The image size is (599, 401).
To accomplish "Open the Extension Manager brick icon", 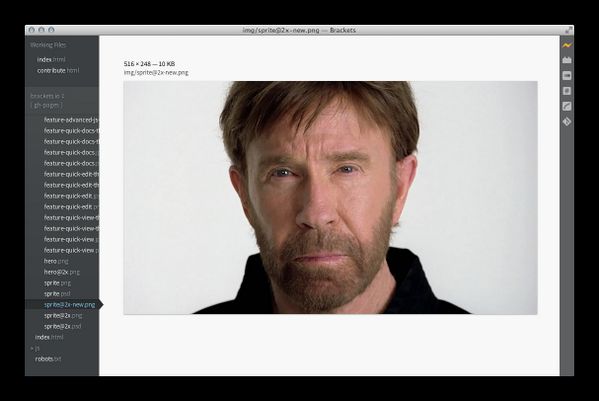I will click(x=567, y=60).
